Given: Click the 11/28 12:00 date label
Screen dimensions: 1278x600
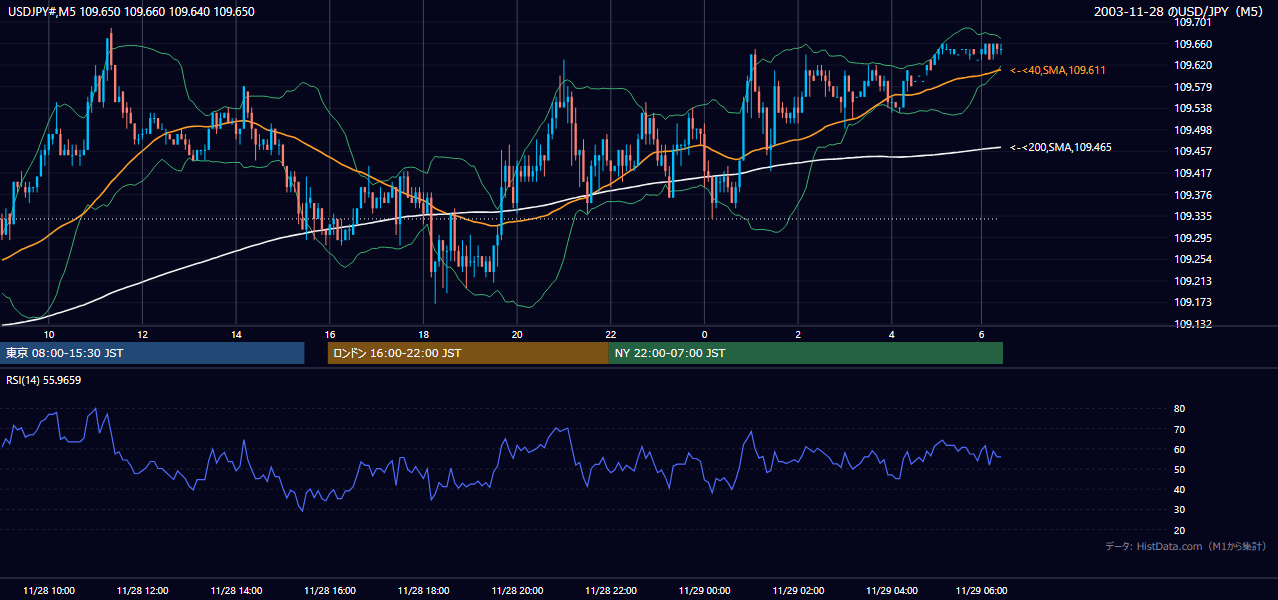Looking at the screenshot, I should [142, 590].
